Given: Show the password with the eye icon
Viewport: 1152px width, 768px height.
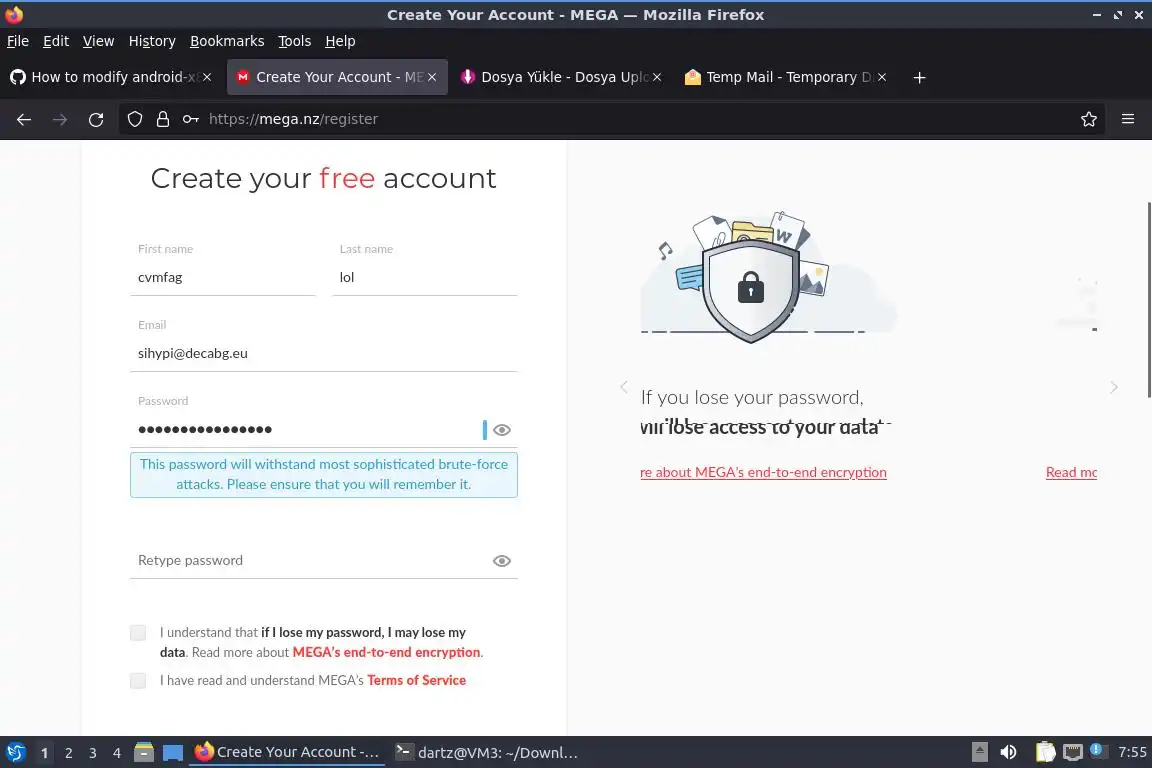Looking at the screenshot, I should 502,430.
